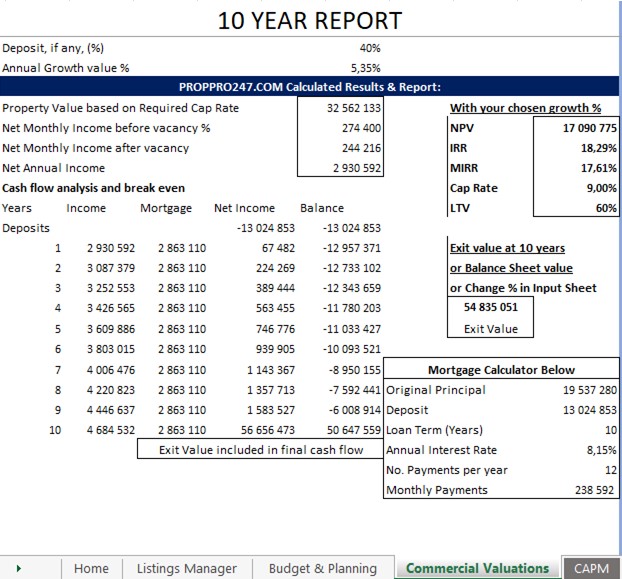Select the Mortgage column header
The width and height of the screenshot is (622, 579).
point(166,208)
